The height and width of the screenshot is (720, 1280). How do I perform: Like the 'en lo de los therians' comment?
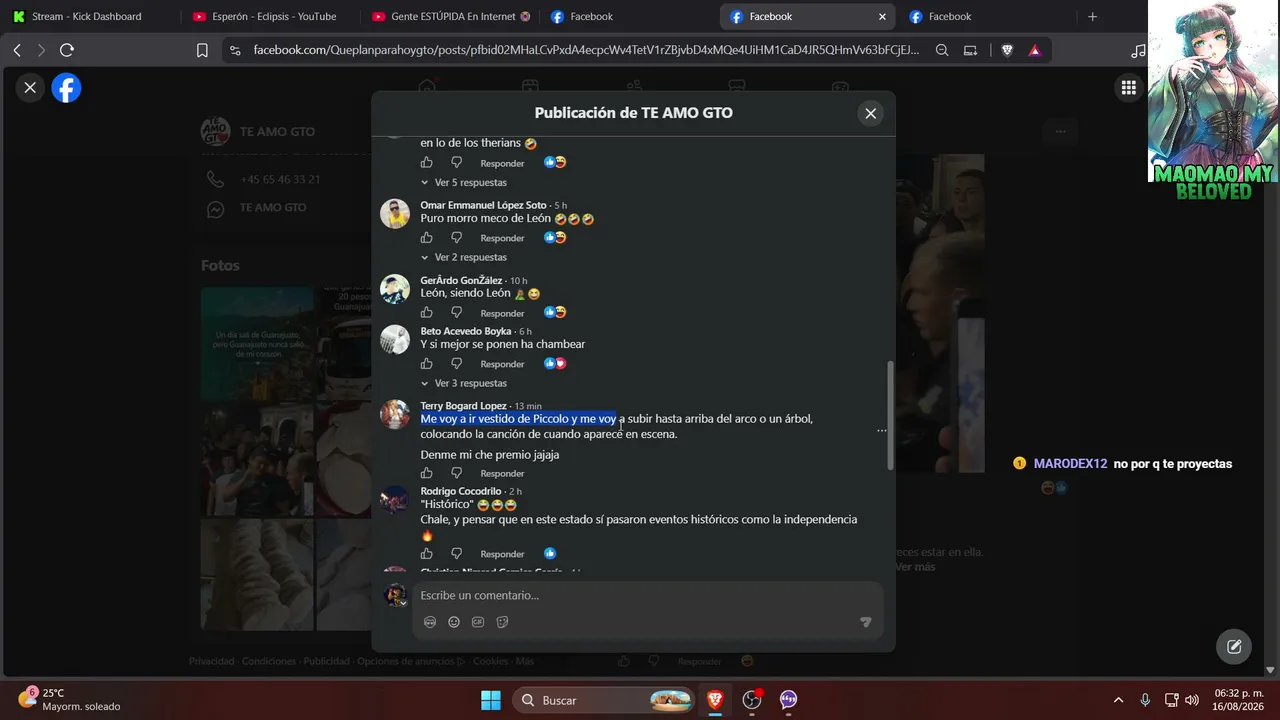click(427, 162)
